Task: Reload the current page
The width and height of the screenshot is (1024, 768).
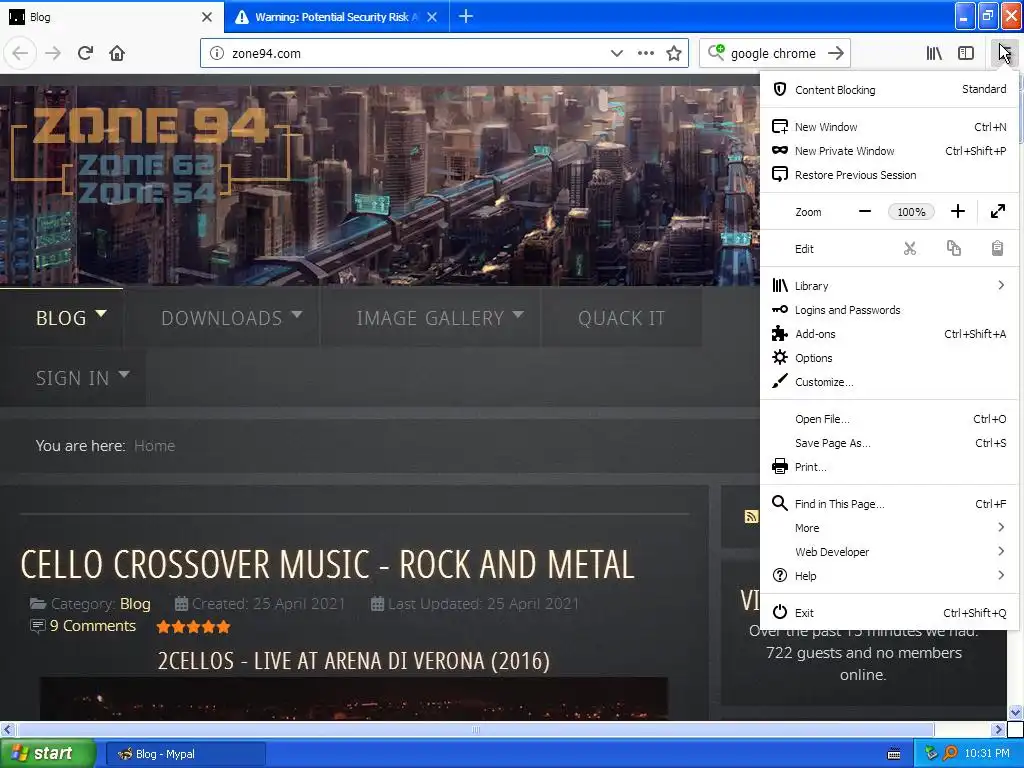Action: (x=85, y=53)
